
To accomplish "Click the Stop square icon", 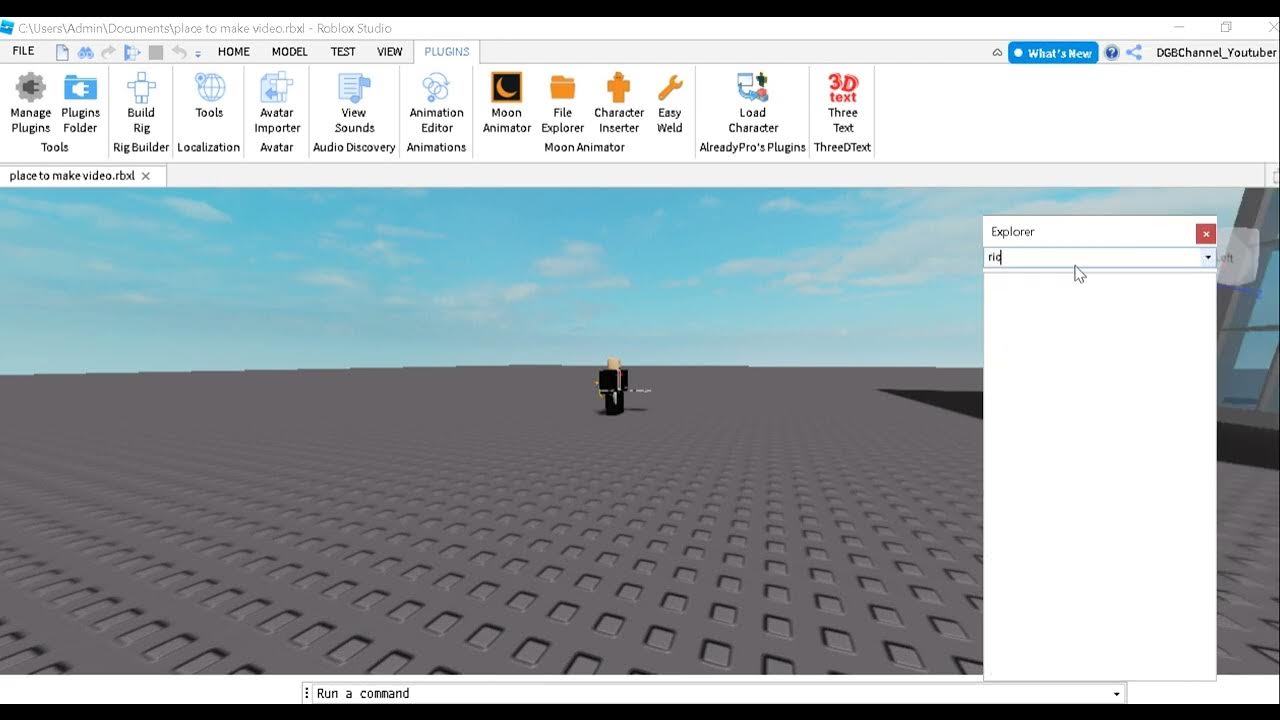I will pos(156,52).
